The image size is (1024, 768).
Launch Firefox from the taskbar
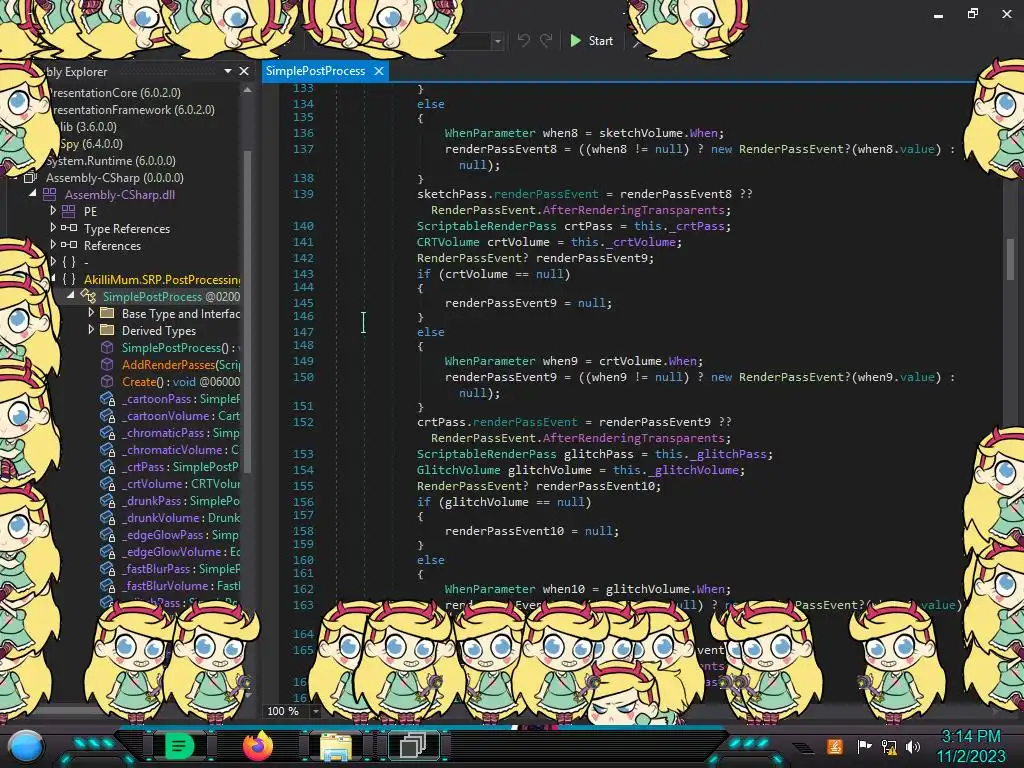click(x=258, y=746)
